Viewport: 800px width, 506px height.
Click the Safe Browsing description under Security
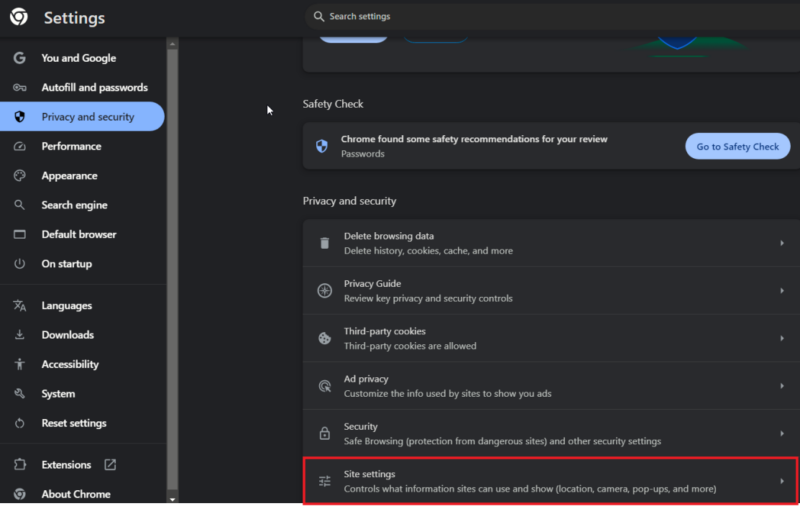click(x=502, y=441)
